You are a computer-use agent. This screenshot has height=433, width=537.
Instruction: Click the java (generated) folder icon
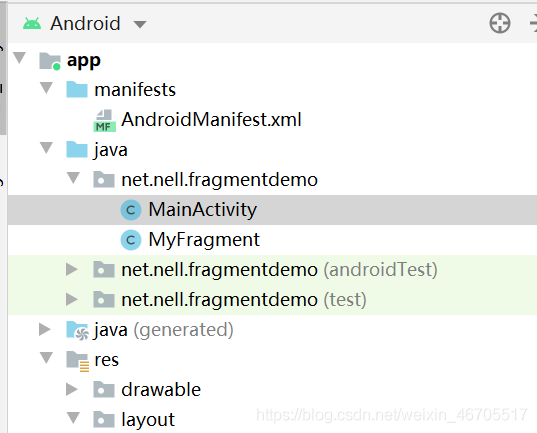point(77,330)
